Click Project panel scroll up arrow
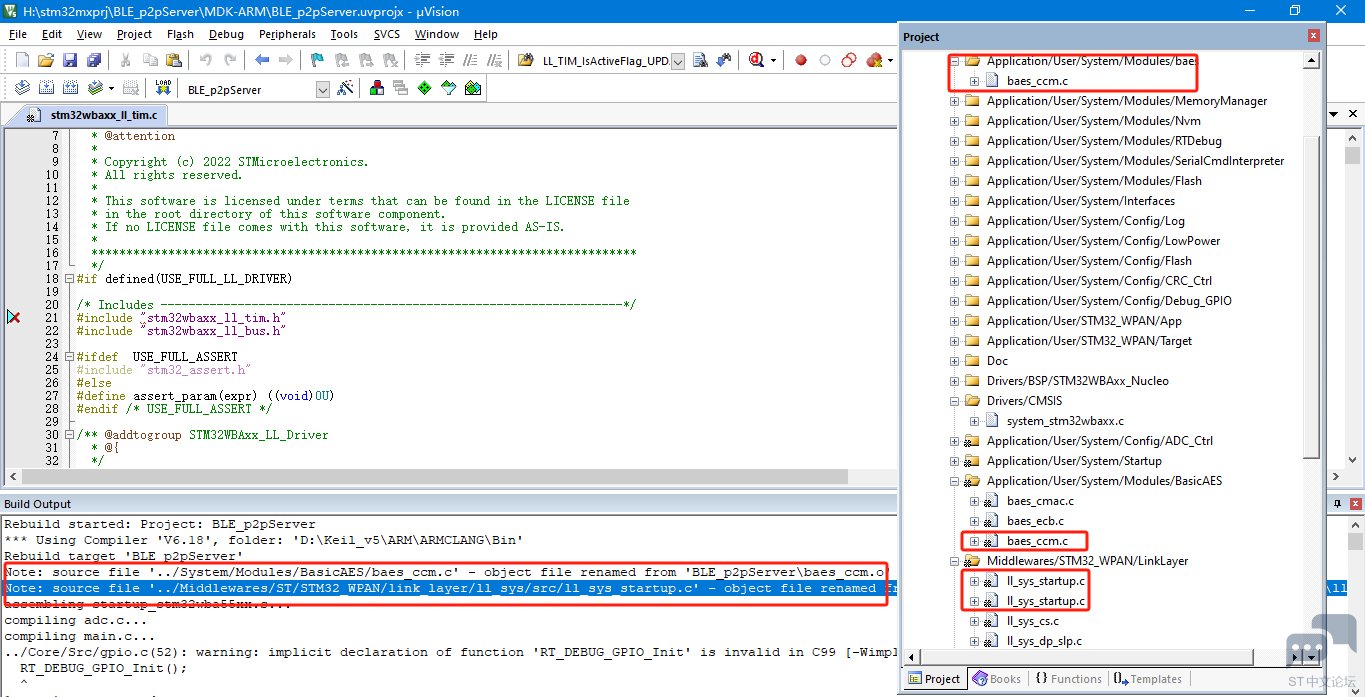This screenshot has height=697, width=1365. tap(1311, 61)
